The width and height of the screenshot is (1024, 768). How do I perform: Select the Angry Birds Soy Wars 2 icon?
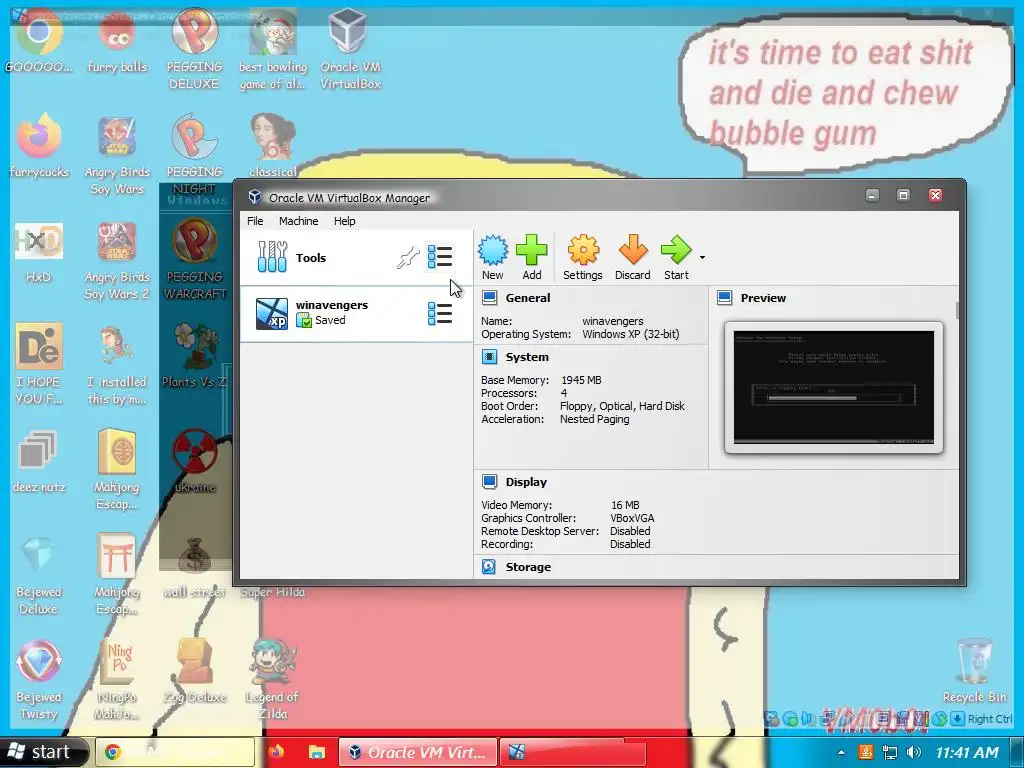point(117,261)
